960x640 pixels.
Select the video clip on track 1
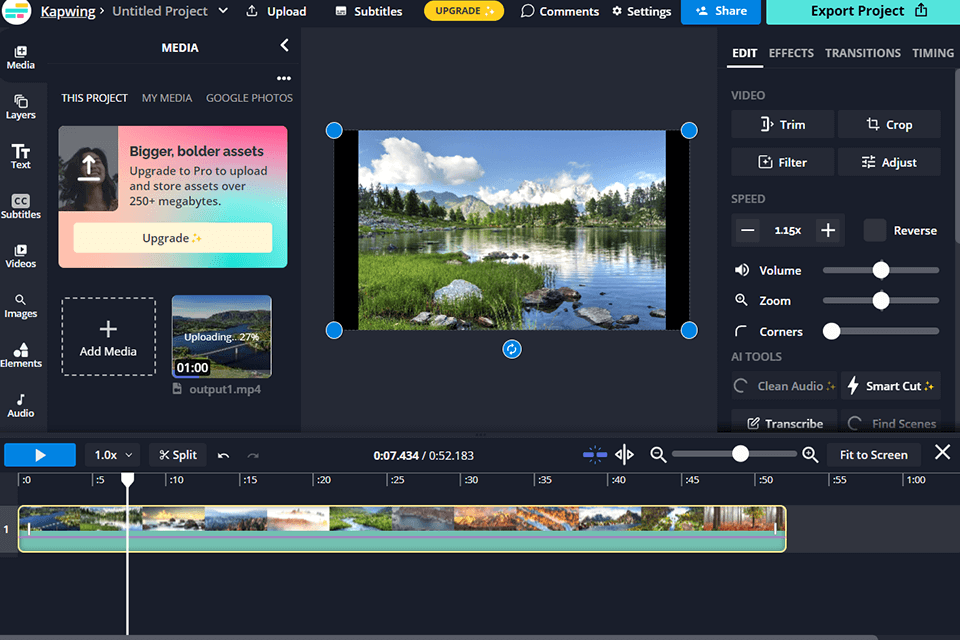click(402, 529)
